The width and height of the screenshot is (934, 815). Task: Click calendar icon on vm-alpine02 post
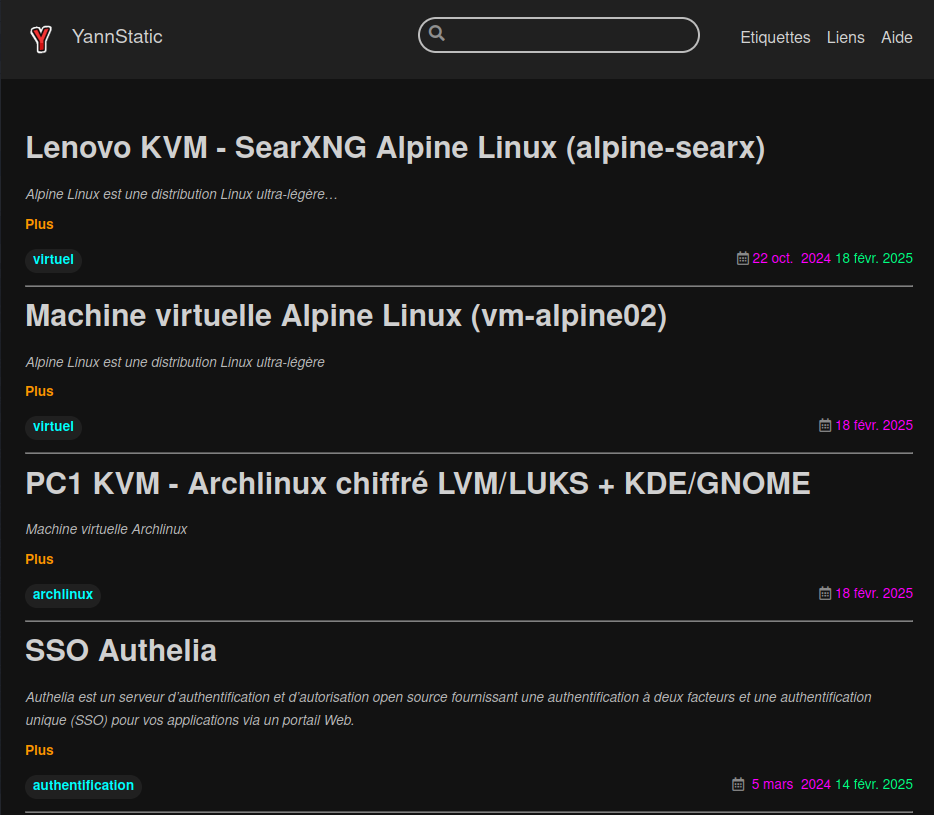(825, 425)
